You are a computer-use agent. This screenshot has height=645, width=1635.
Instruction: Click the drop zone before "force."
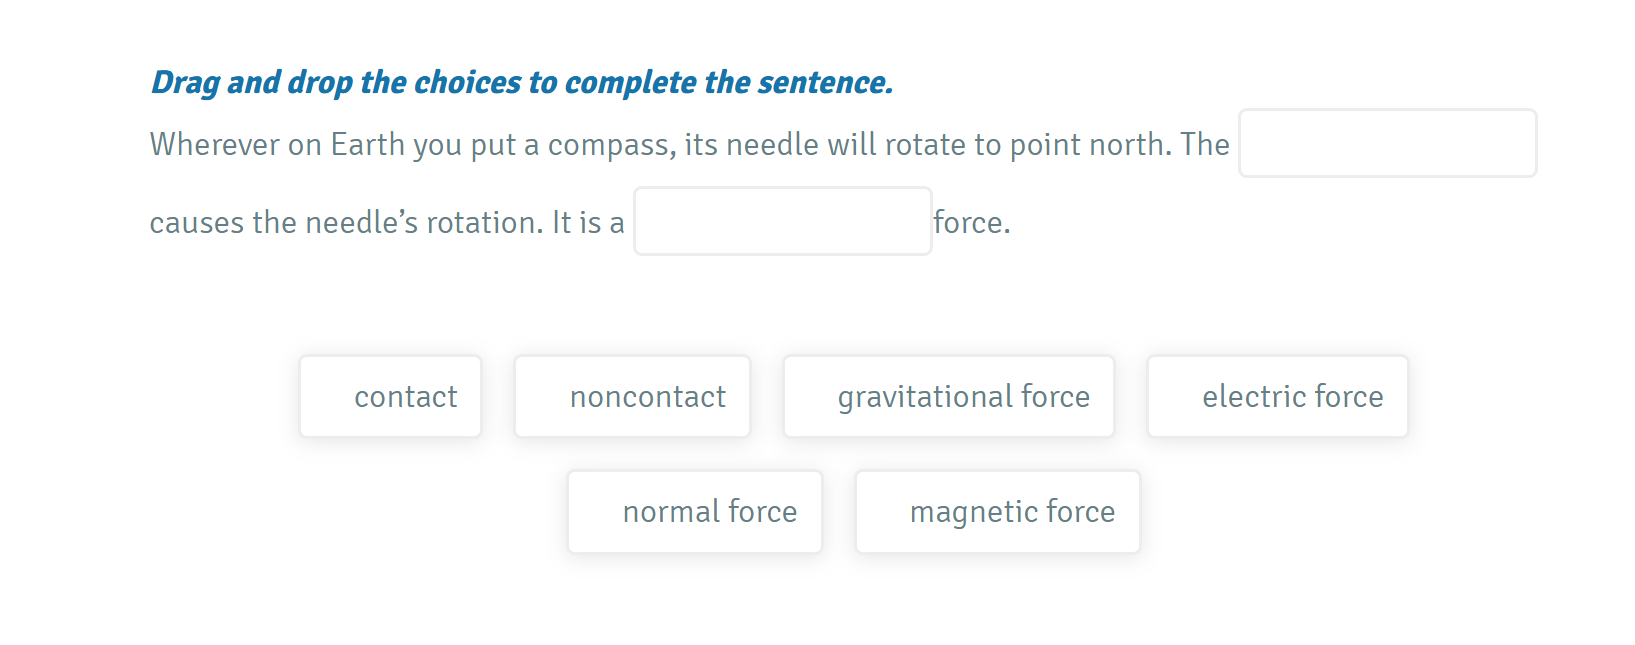tap(782, 220)
